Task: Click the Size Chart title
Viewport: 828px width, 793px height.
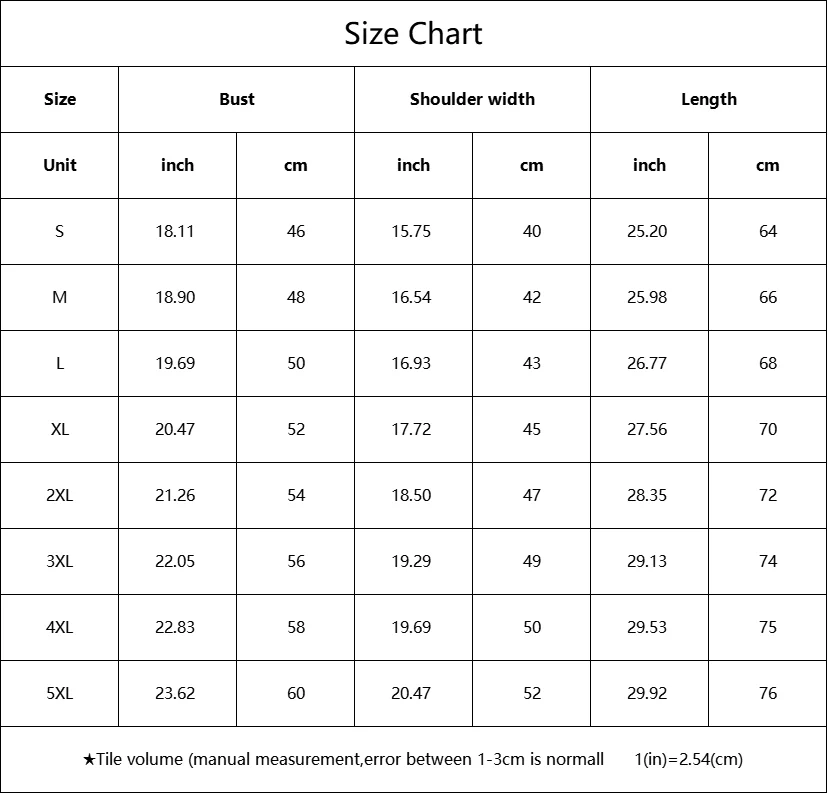Action: [413, 33]
